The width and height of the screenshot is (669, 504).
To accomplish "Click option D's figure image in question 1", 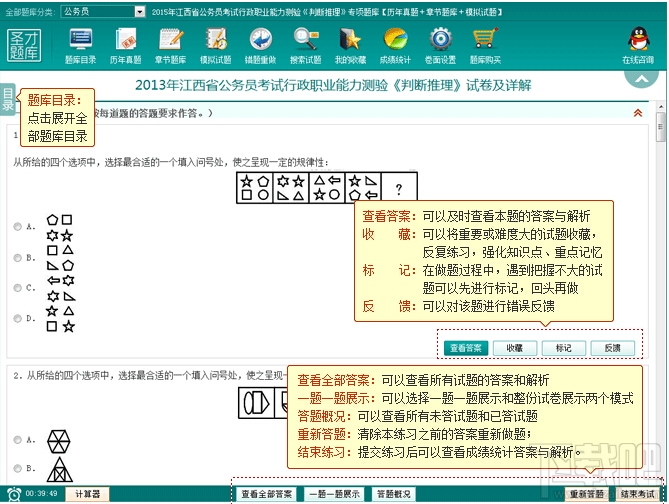I will (x=61, y=319).
